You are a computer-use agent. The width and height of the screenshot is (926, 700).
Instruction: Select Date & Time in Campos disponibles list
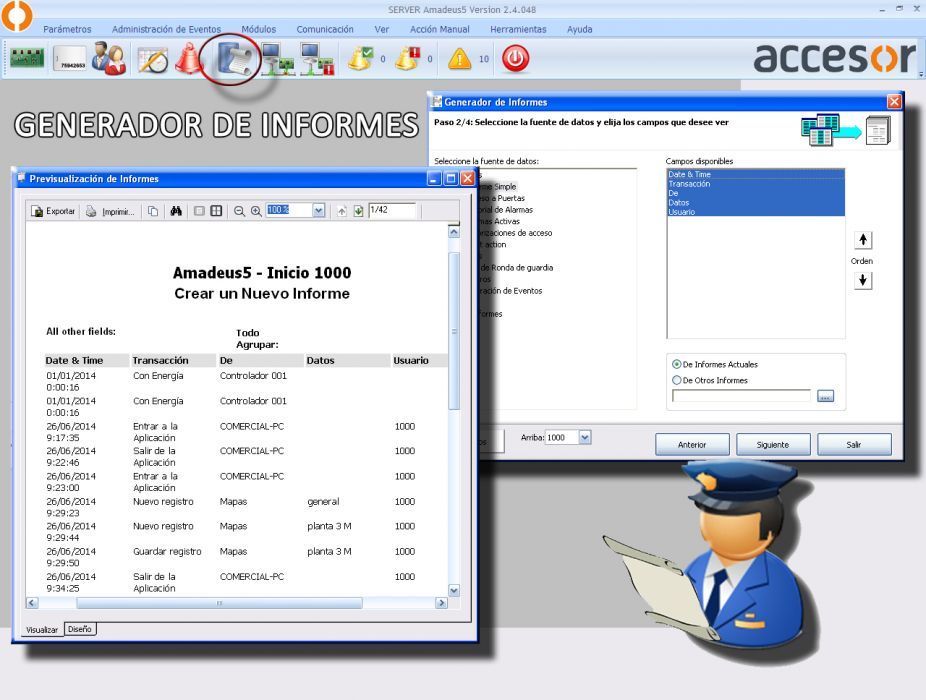[x=755, y=174]
